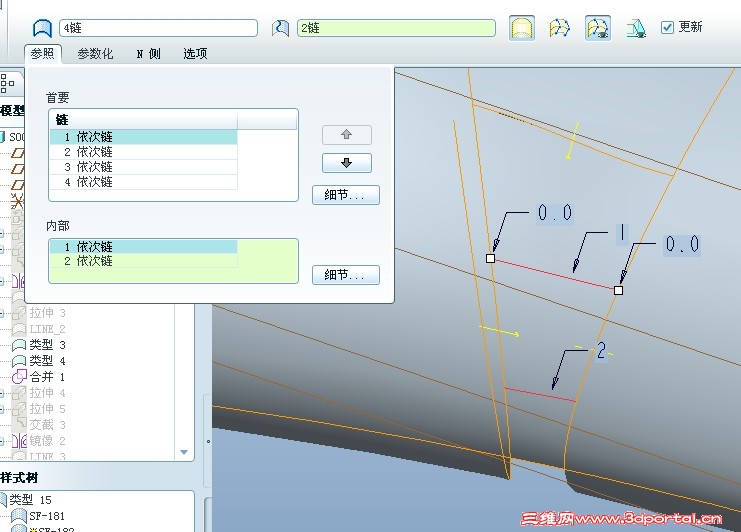
Task: Click the green 2链 collector field
Action: pyautogui.click(x=396, y=28)
